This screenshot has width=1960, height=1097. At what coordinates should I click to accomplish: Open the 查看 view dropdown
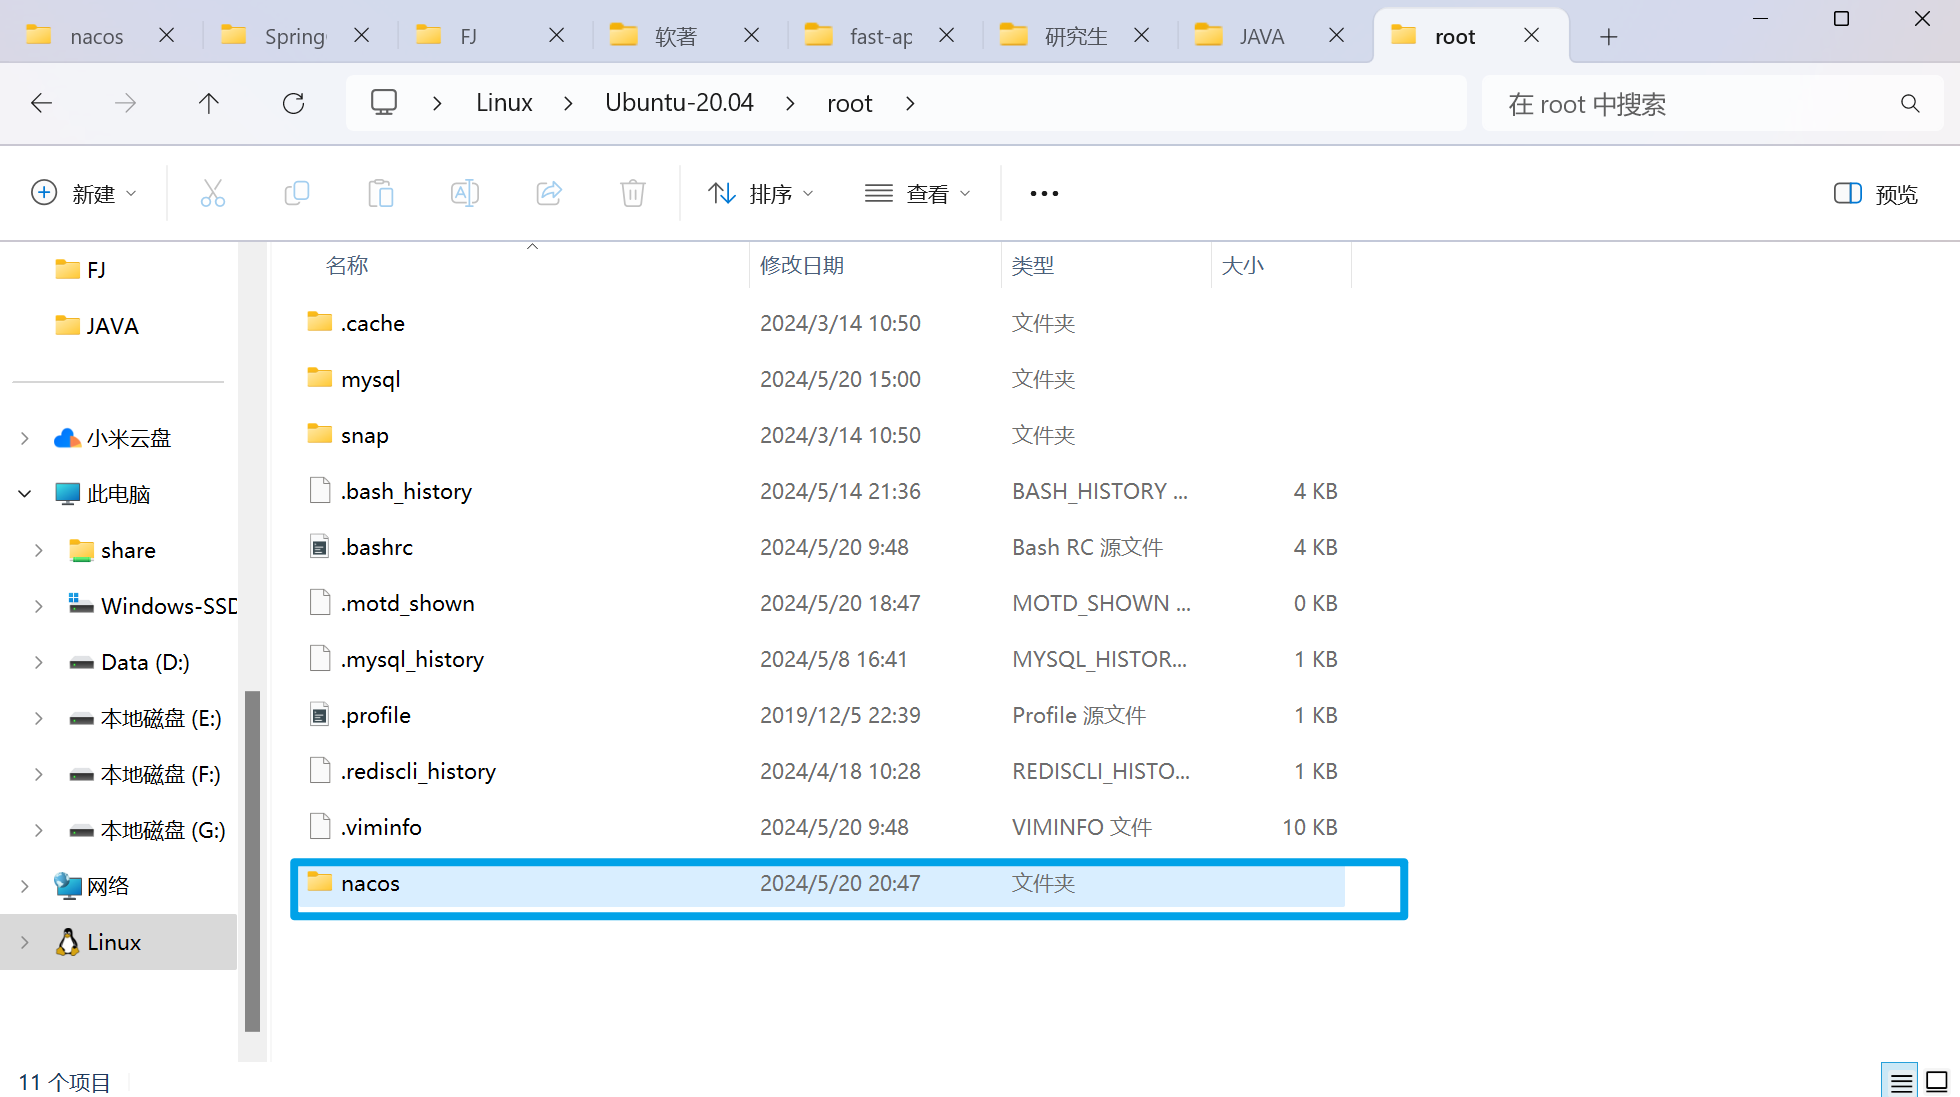point(917,194)
